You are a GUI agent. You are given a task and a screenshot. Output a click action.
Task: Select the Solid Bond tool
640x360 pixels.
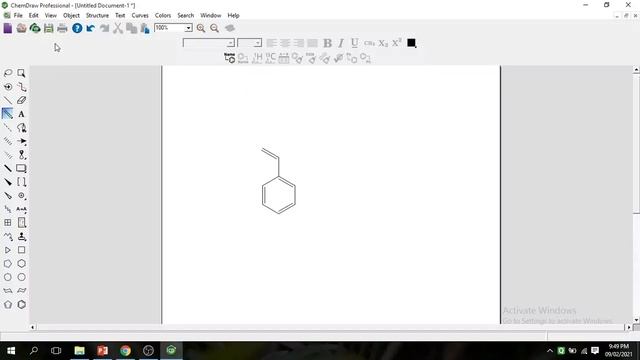pyautogui.click(x=8, y=100)
